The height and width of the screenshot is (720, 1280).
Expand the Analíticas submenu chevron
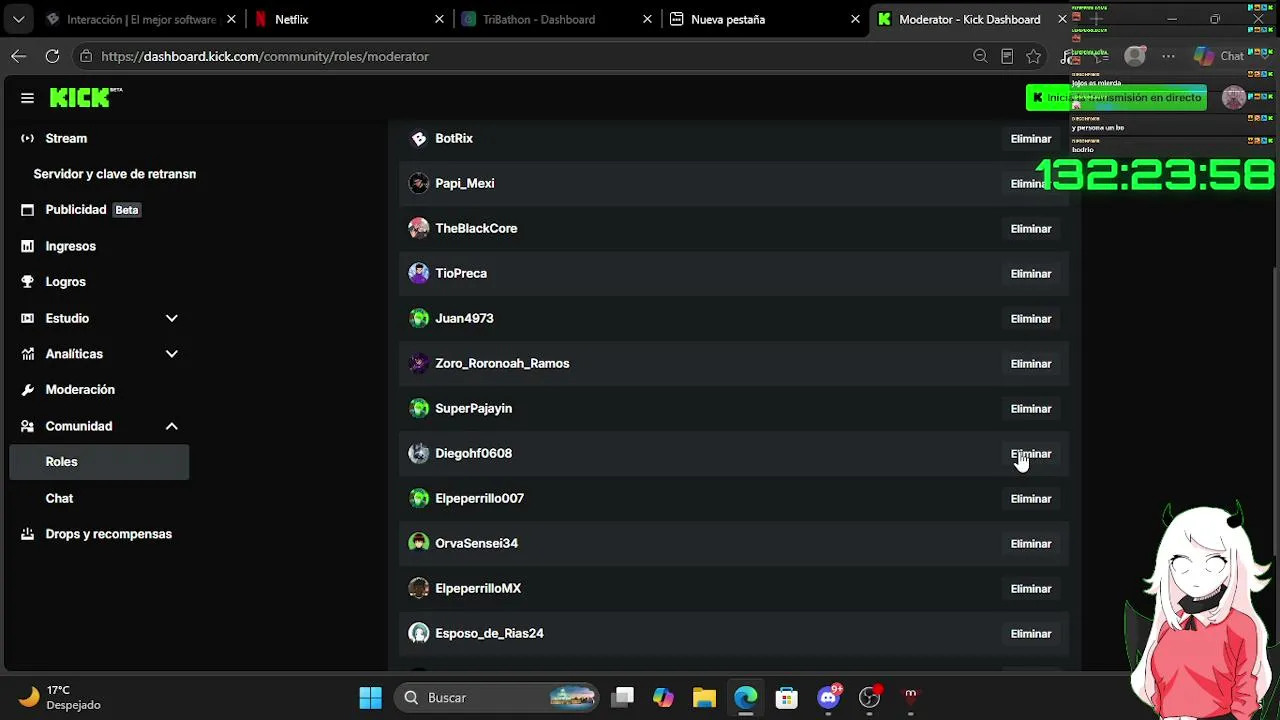click(x=171, y=354)
